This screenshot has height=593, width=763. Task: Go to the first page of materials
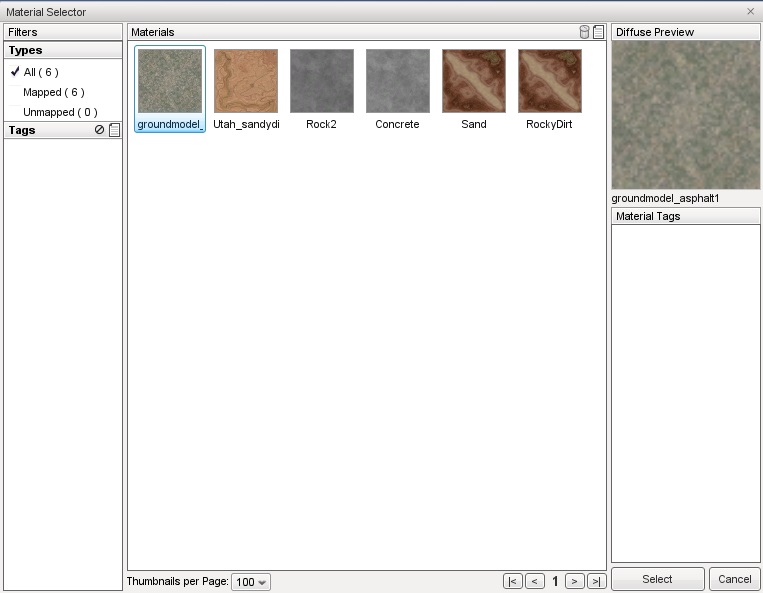point(512,581)
